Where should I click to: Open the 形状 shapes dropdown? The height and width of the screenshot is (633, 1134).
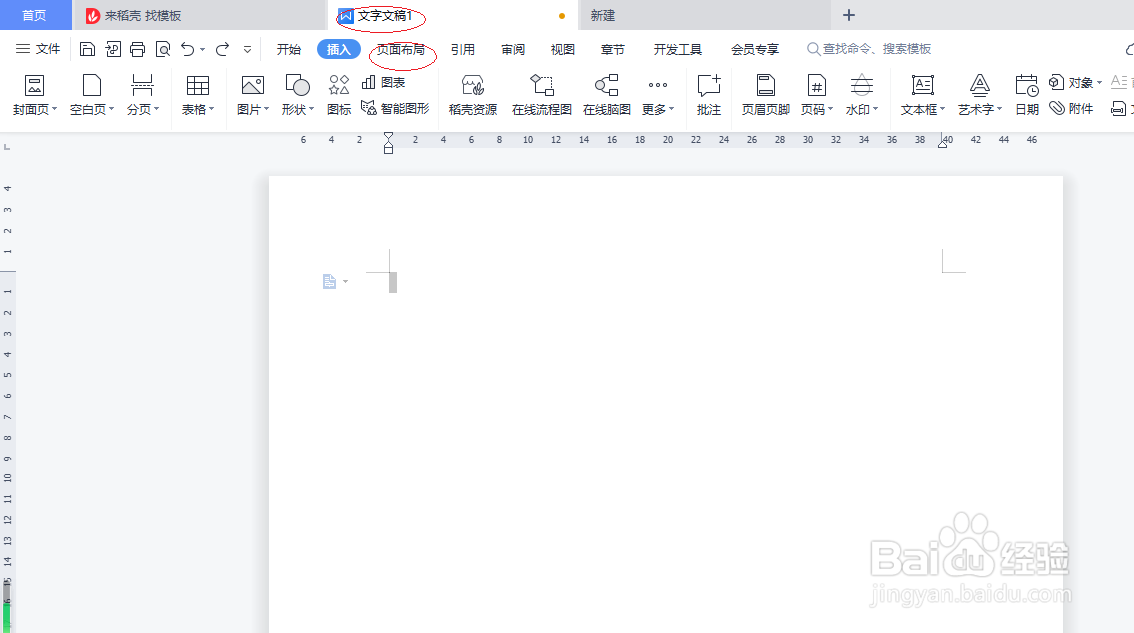[x=296, y=95]
